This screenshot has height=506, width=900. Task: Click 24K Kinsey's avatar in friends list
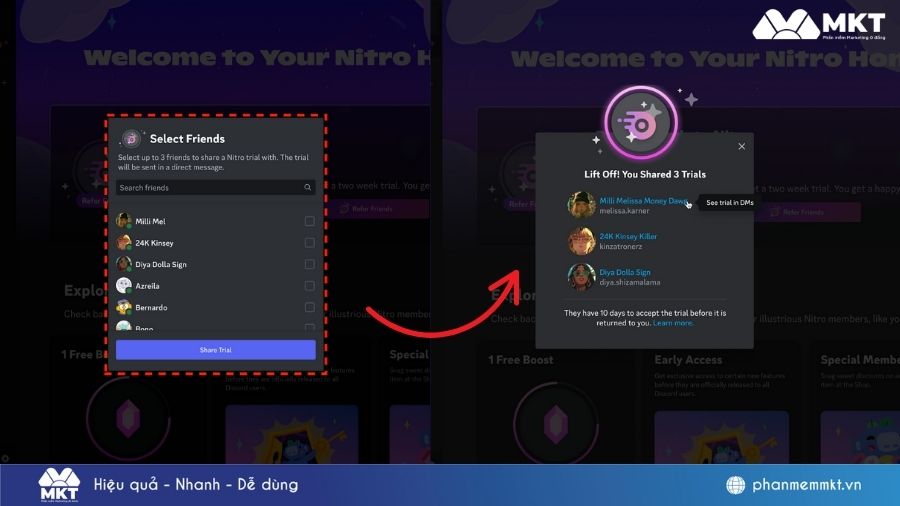pyautogui.click(x=123, y=243)
